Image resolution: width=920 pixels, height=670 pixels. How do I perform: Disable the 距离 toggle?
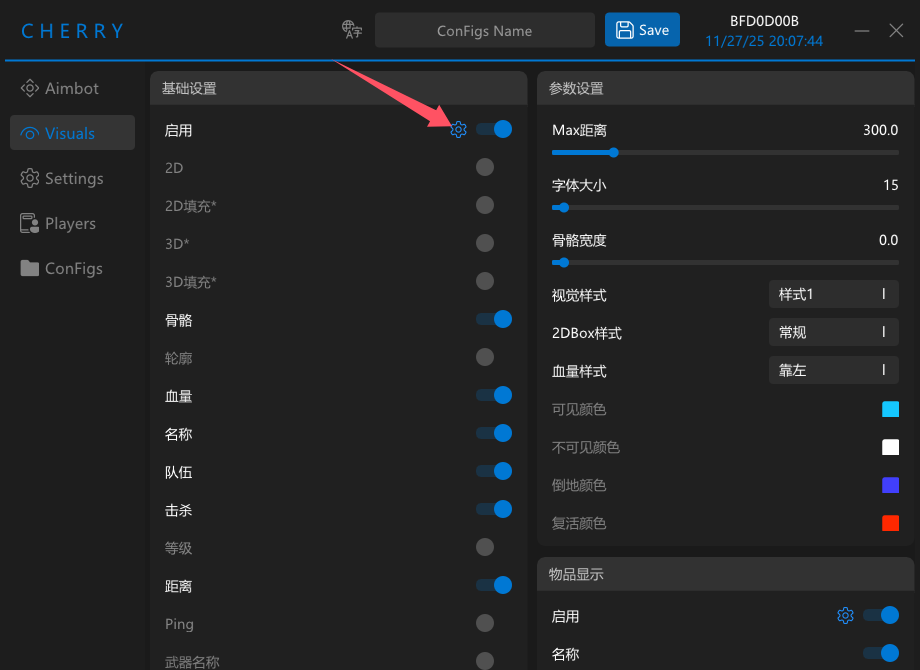click(494, 585)
